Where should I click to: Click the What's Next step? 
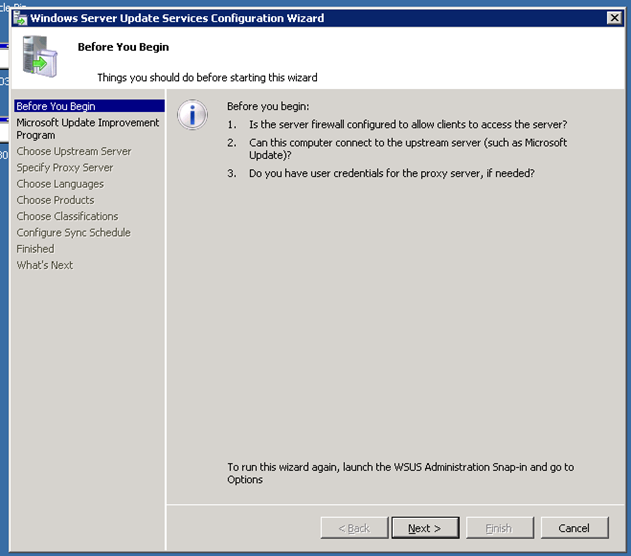tap(44, 265)
